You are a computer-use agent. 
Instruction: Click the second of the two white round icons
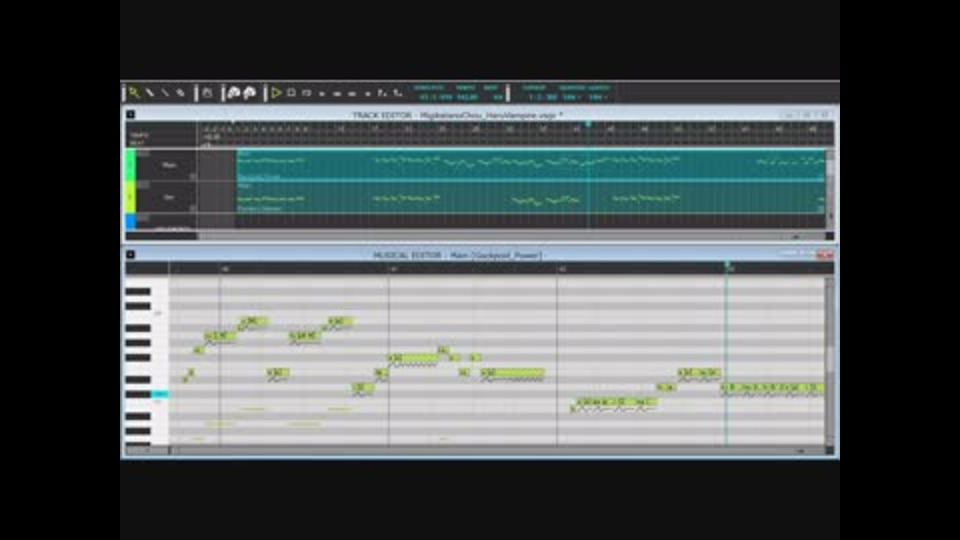(250, 93)
